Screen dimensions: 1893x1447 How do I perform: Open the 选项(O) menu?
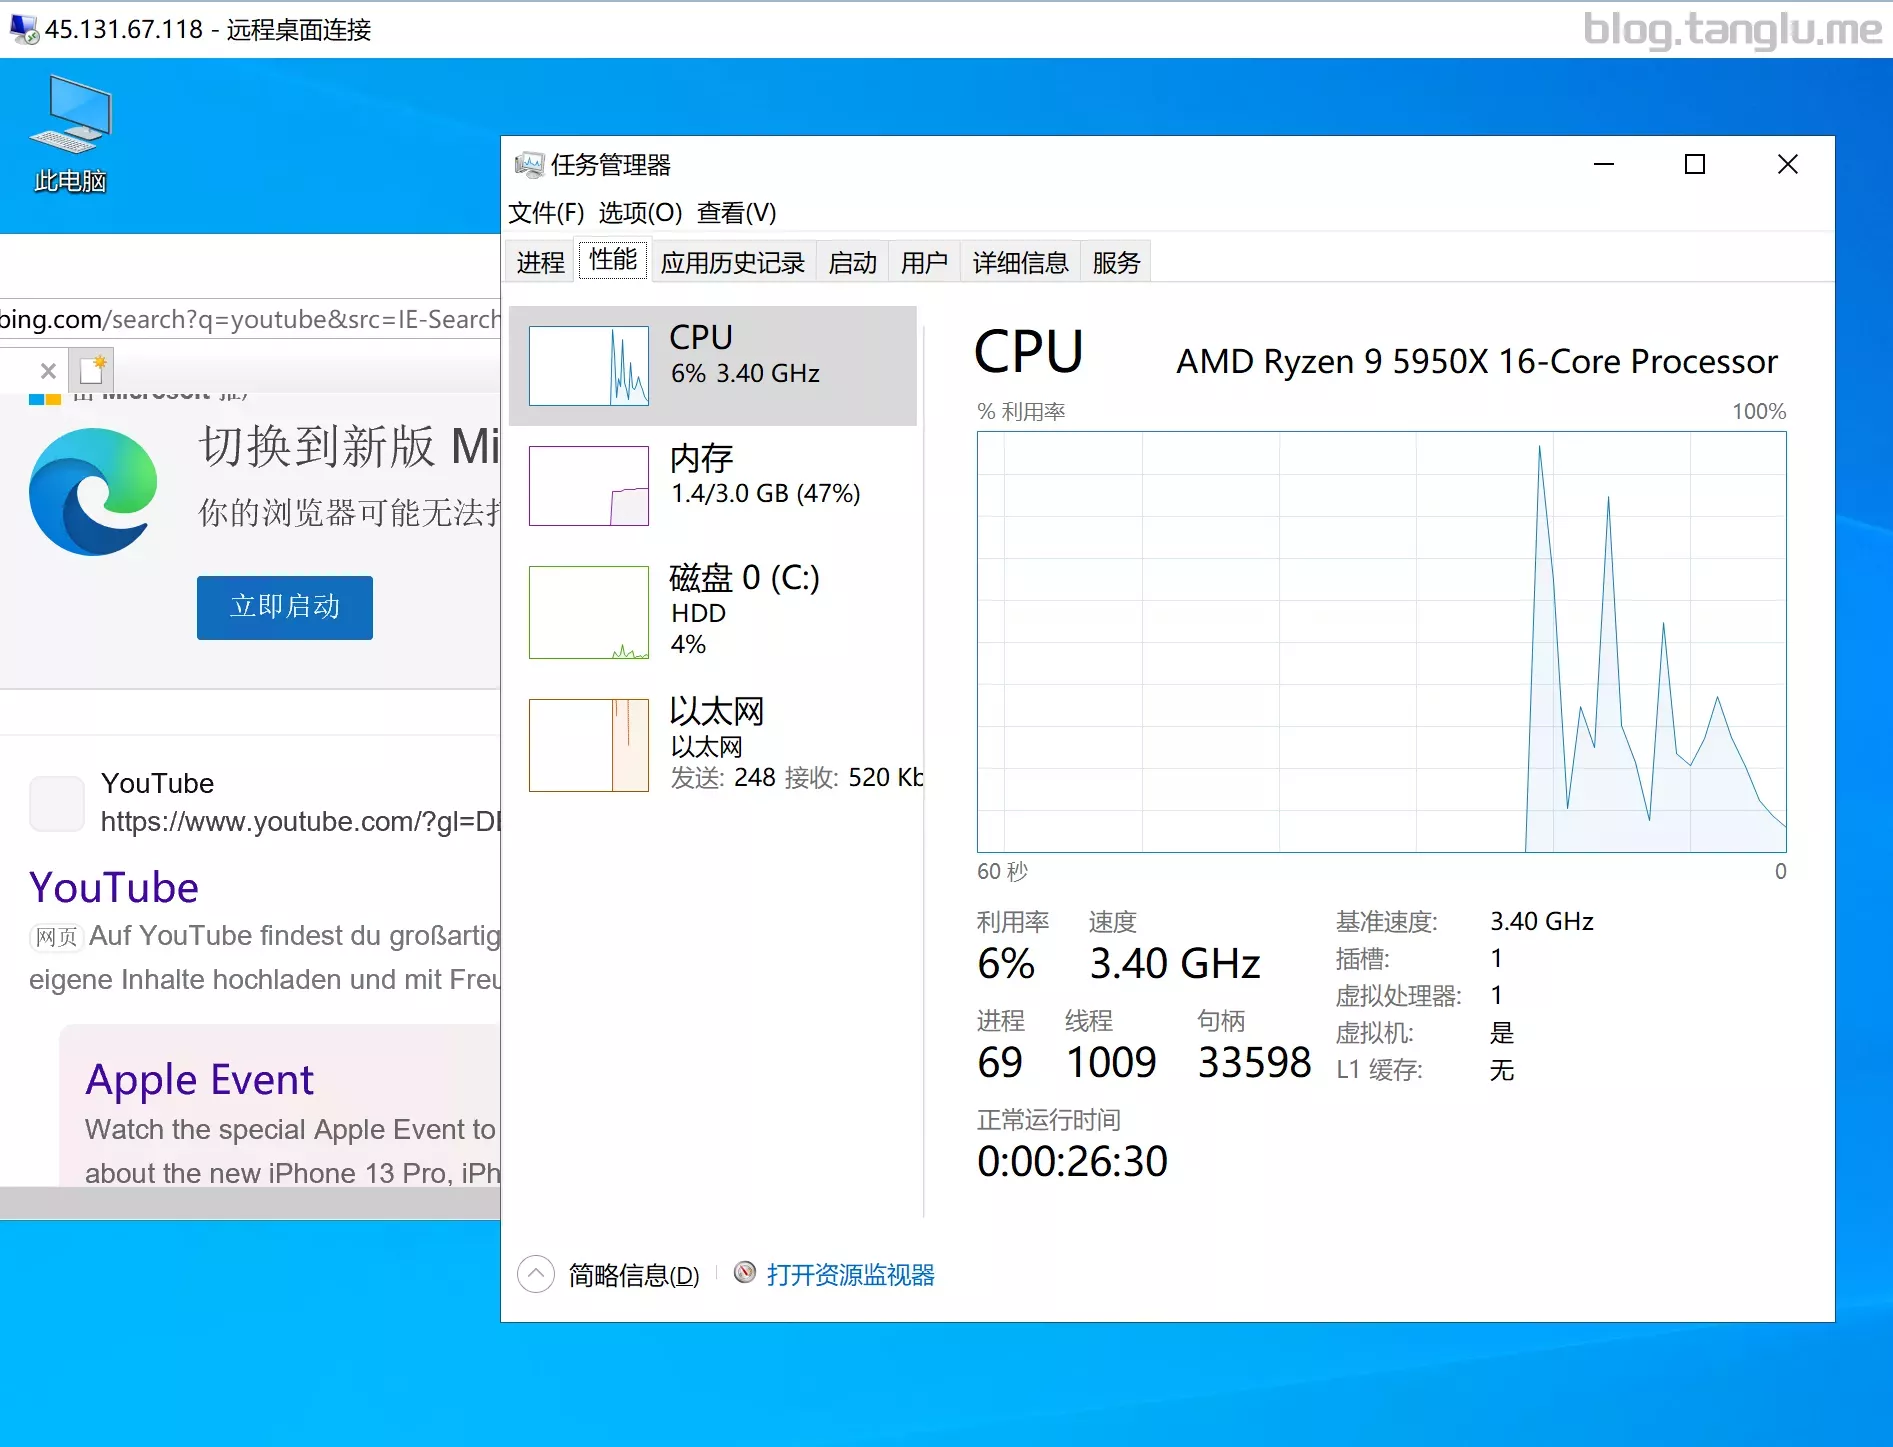pyautogui.click(x=640, y=212)
